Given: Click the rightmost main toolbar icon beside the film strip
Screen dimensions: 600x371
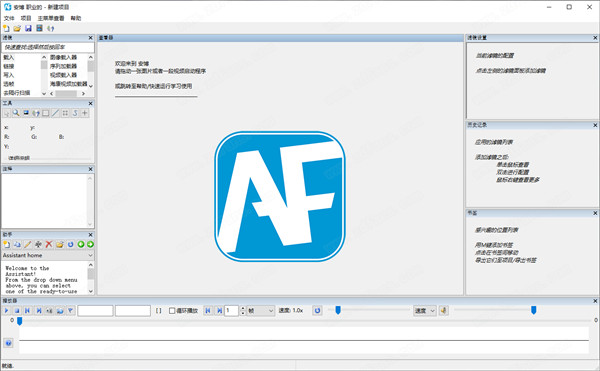Looking at the screenshot, I should click(51, 28).
